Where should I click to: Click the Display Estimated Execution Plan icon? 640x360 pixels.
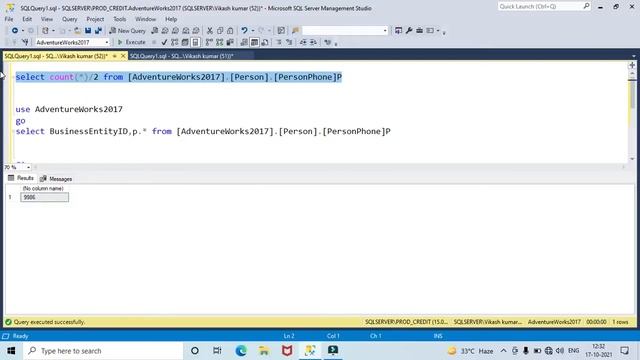click(x=175, y=42)
